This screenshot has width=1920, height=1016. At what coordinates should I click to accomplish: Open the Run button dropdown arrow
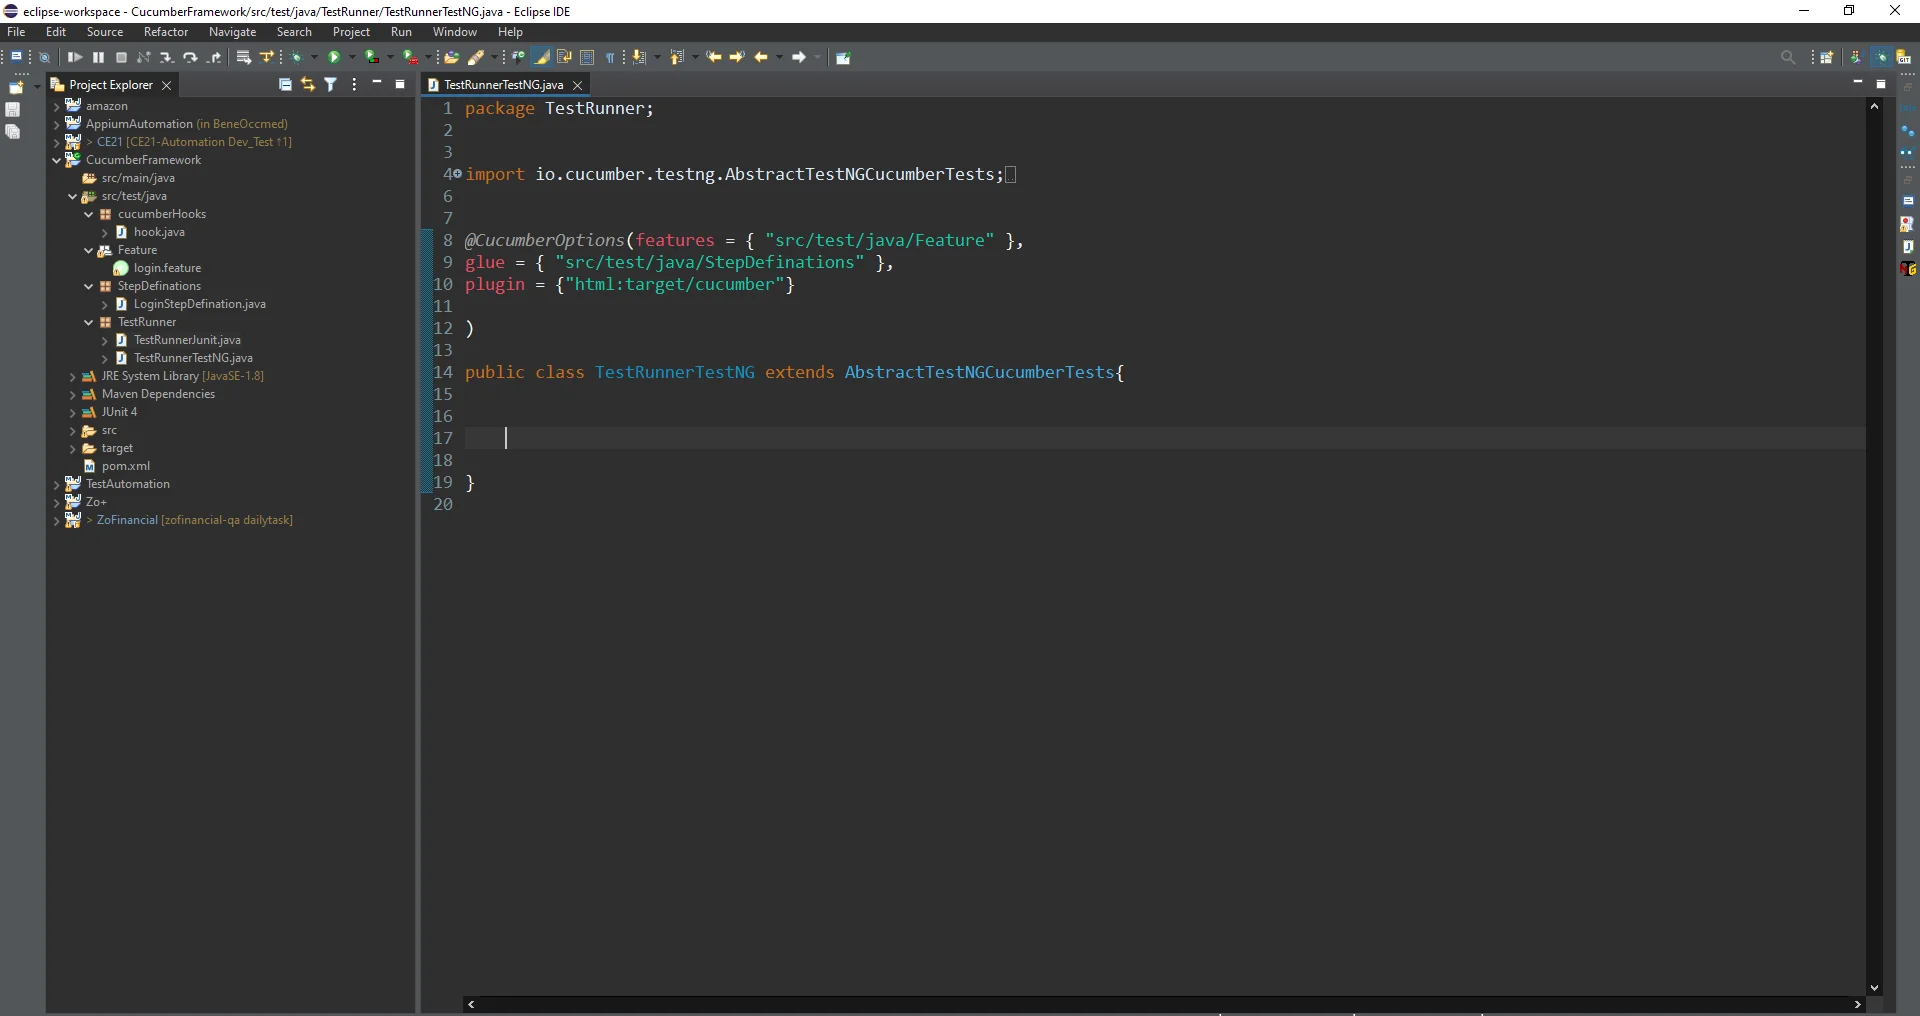[x=352, y=57]
